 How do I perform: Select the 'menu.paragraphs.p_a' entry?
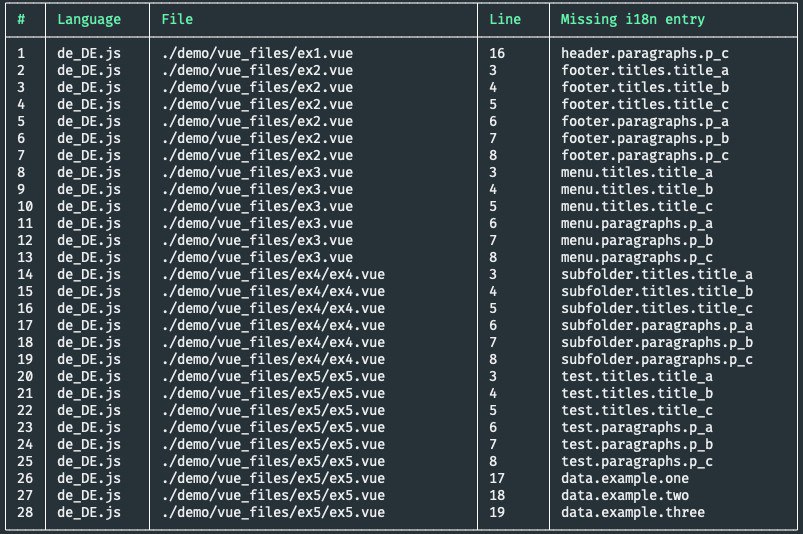[637, 223]
